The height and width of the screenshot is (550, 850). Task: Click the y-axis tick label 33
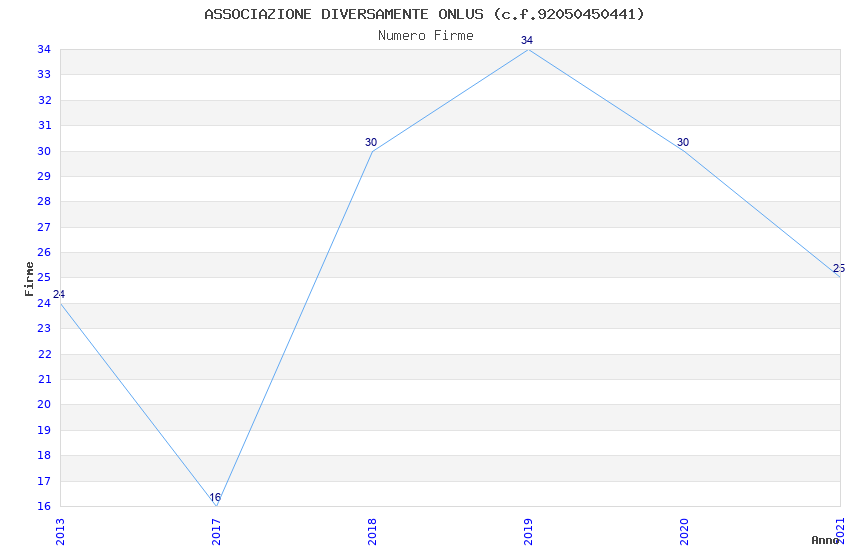pyautogui.click(x=44, y=75)
